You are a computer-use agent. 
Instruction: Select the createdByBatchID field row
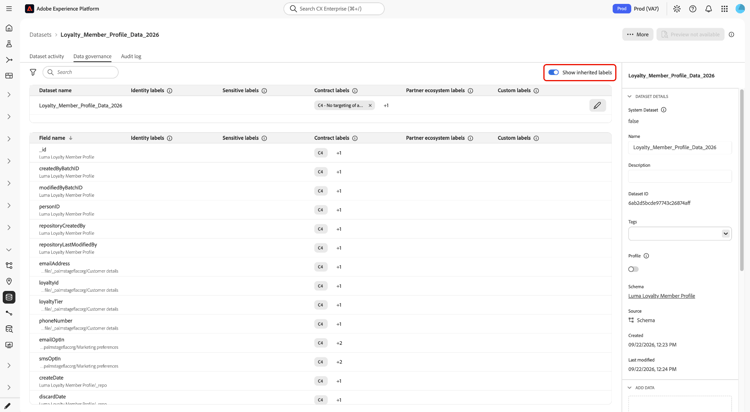pos(320,172)
